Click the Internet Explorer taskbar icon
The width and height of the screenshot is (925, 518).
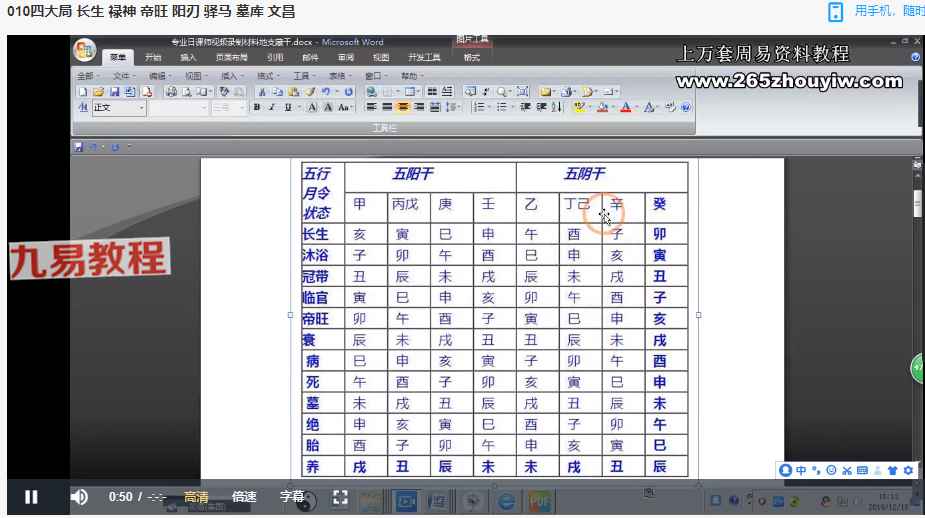[x=507, y=500]
